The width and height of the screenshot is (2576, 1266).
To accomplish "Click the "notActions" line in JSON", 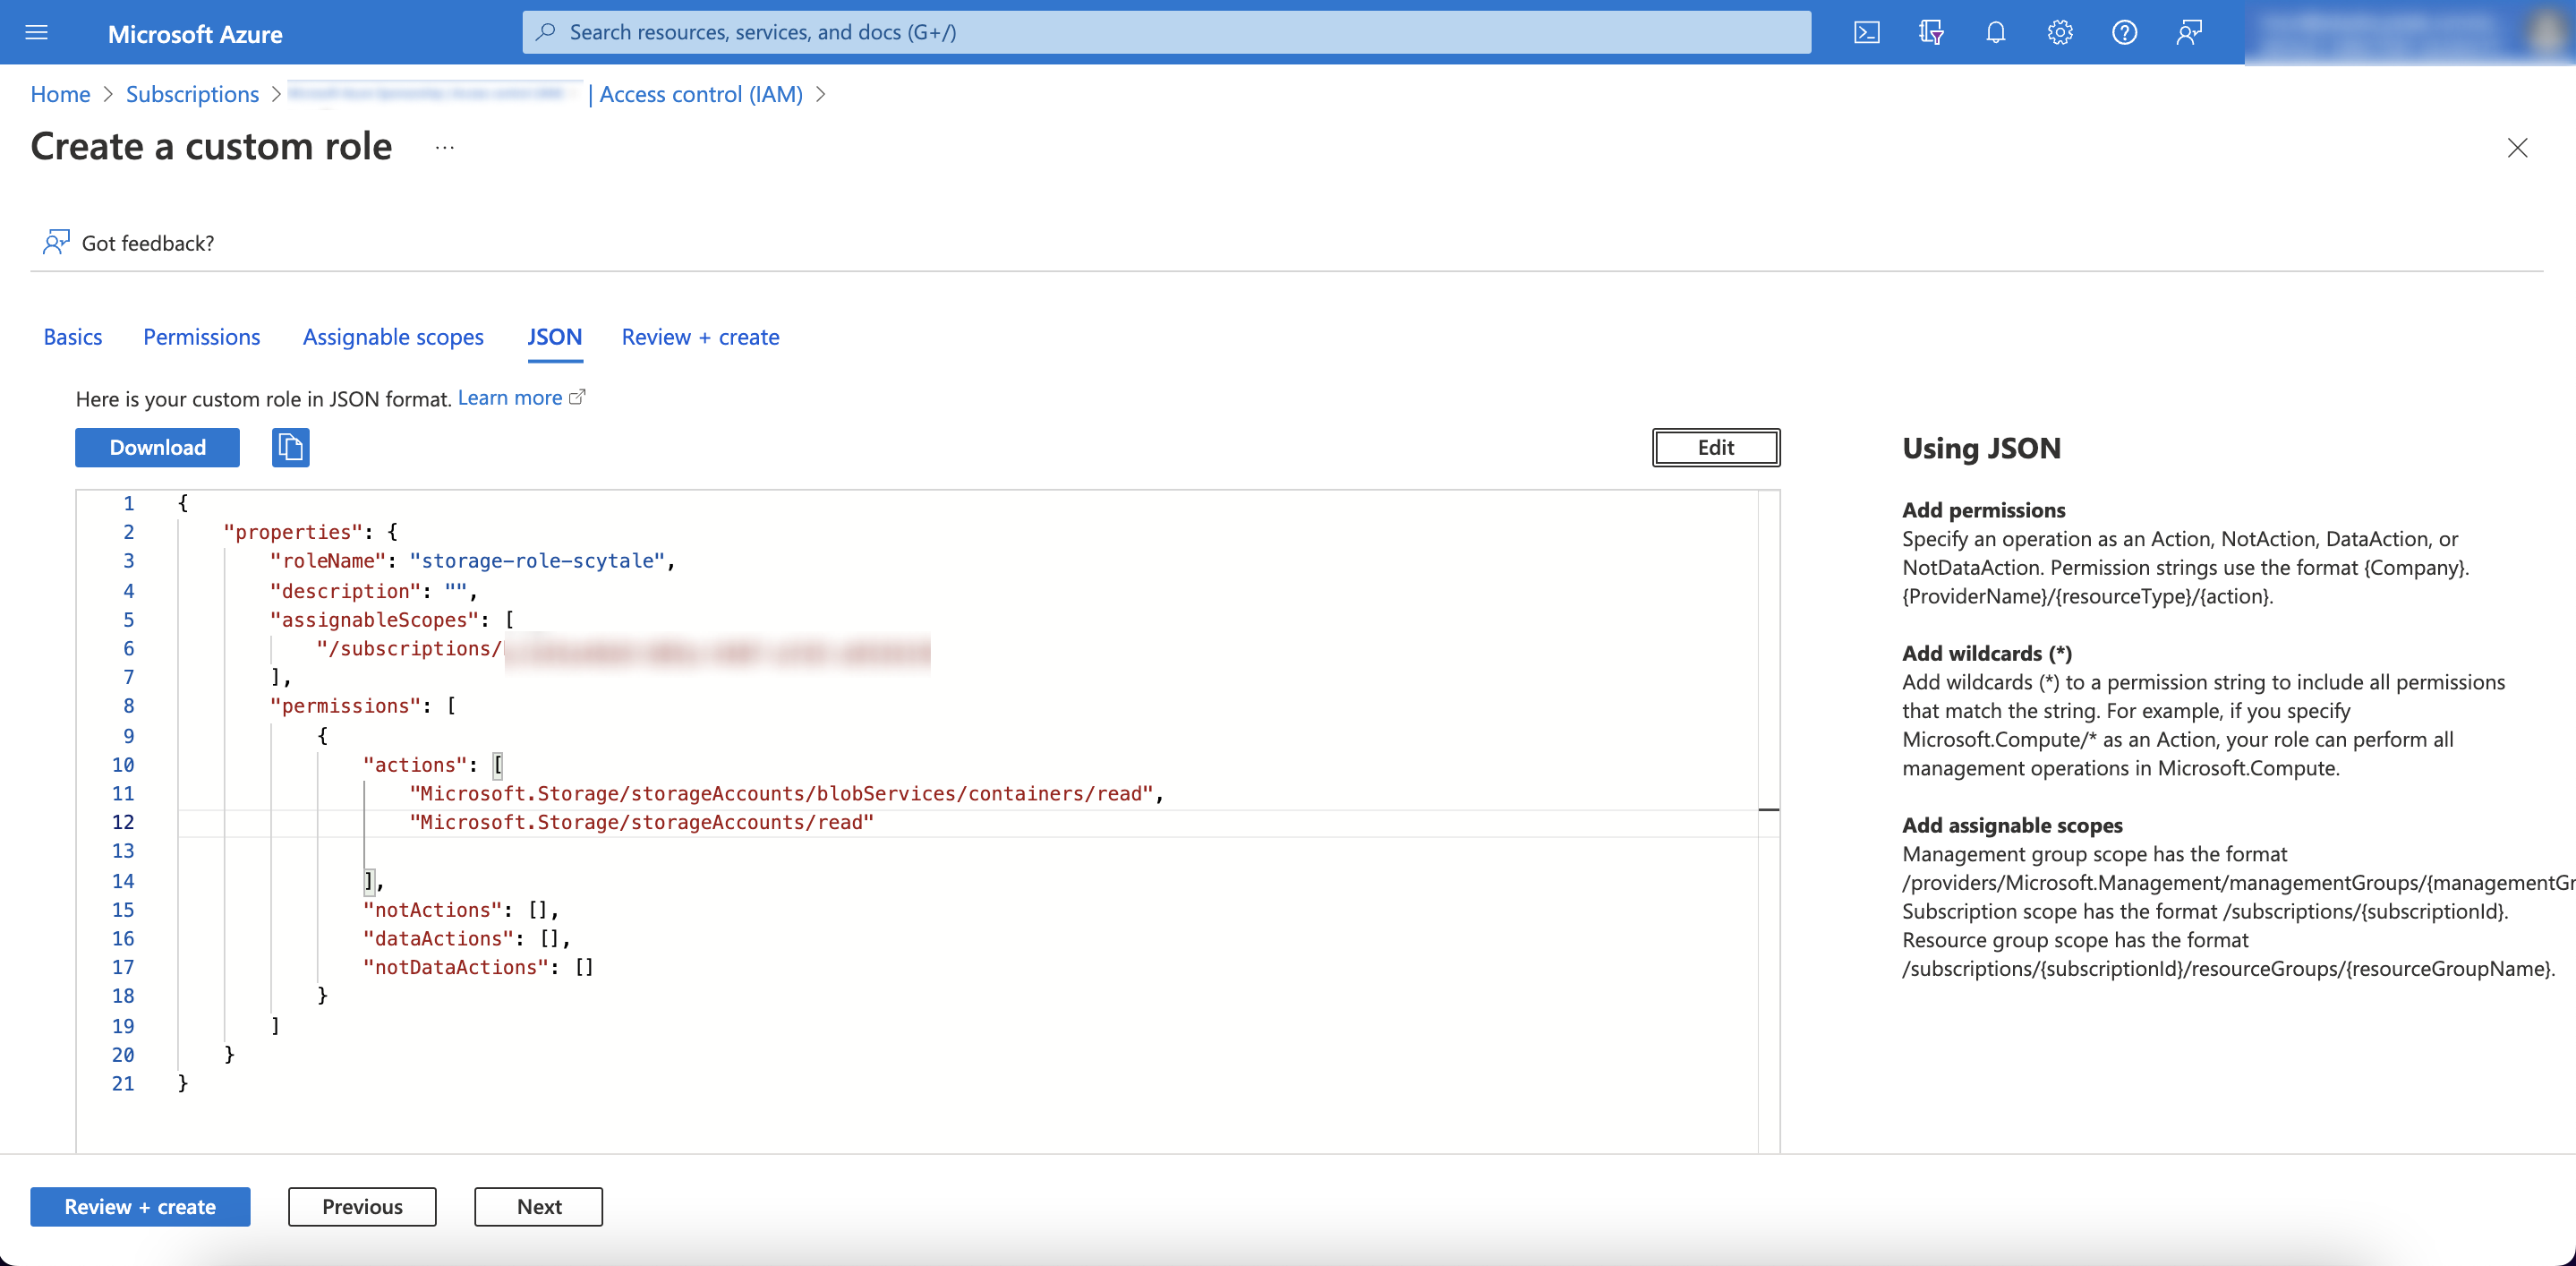I will coord(461,909).
